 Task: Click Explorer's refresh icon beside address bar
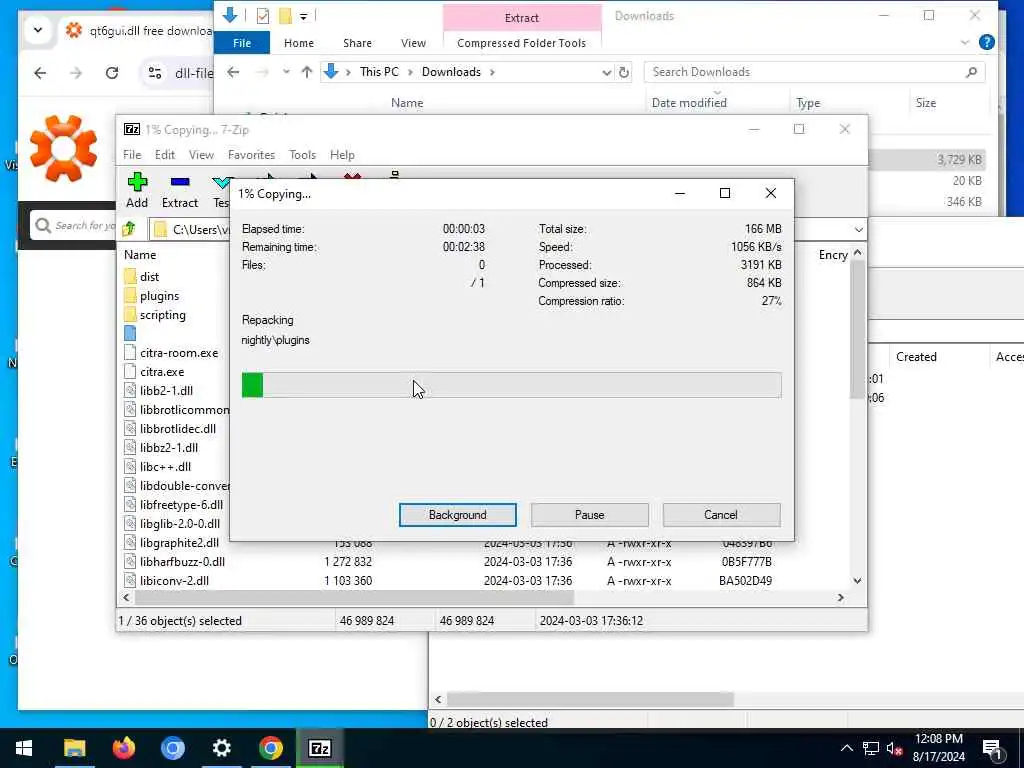coord(624,72)
